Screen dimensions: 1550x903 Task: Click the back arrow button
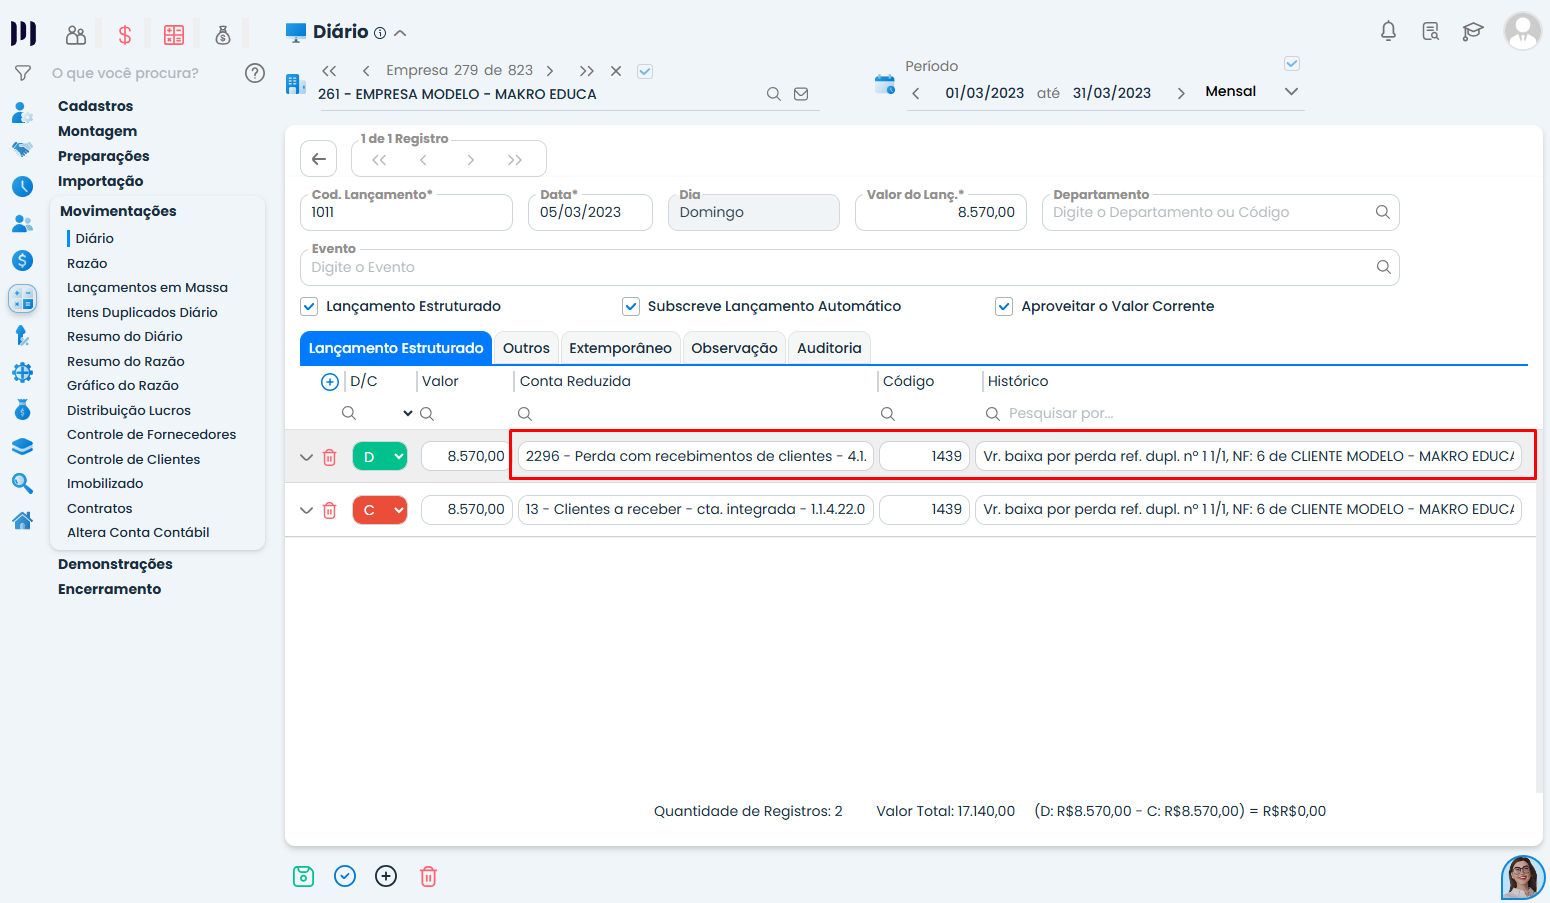coord(319,159)
